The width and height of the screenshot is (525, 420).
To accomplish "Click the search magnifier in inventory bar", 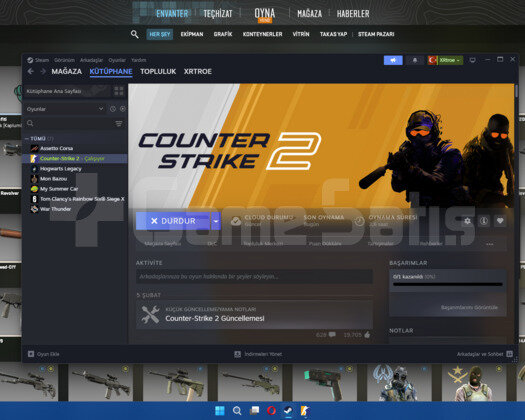I will pos(135,34).
